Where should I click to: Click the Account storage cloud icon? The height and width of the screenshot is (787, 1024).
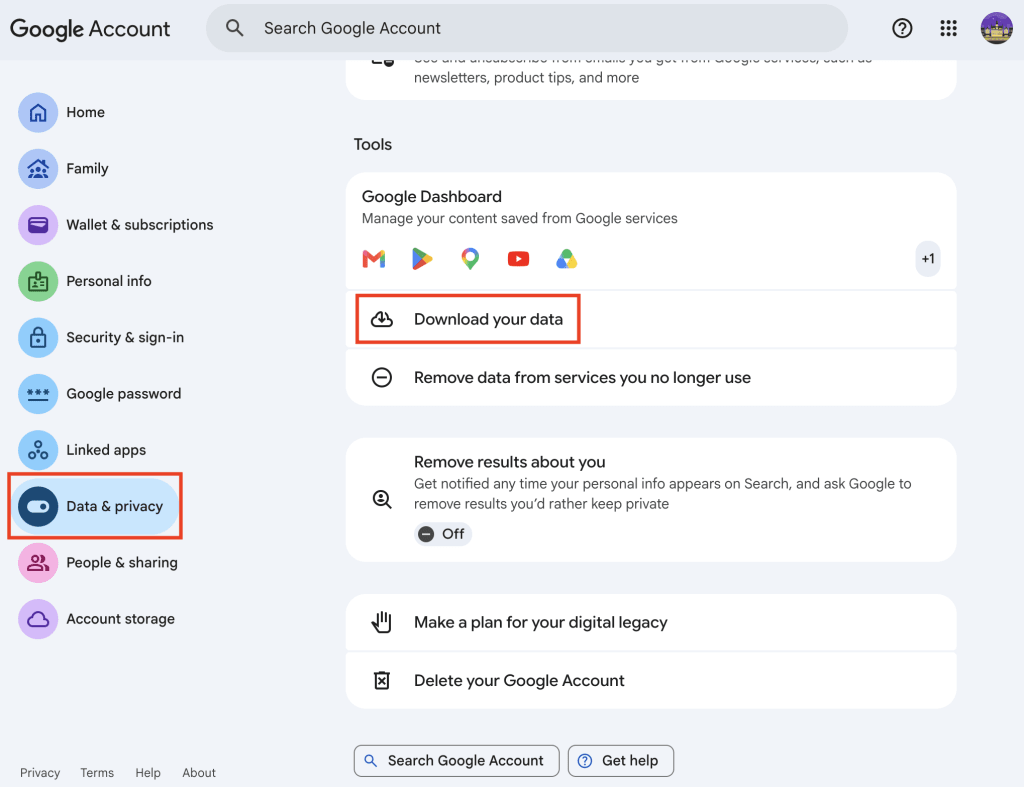38,619
